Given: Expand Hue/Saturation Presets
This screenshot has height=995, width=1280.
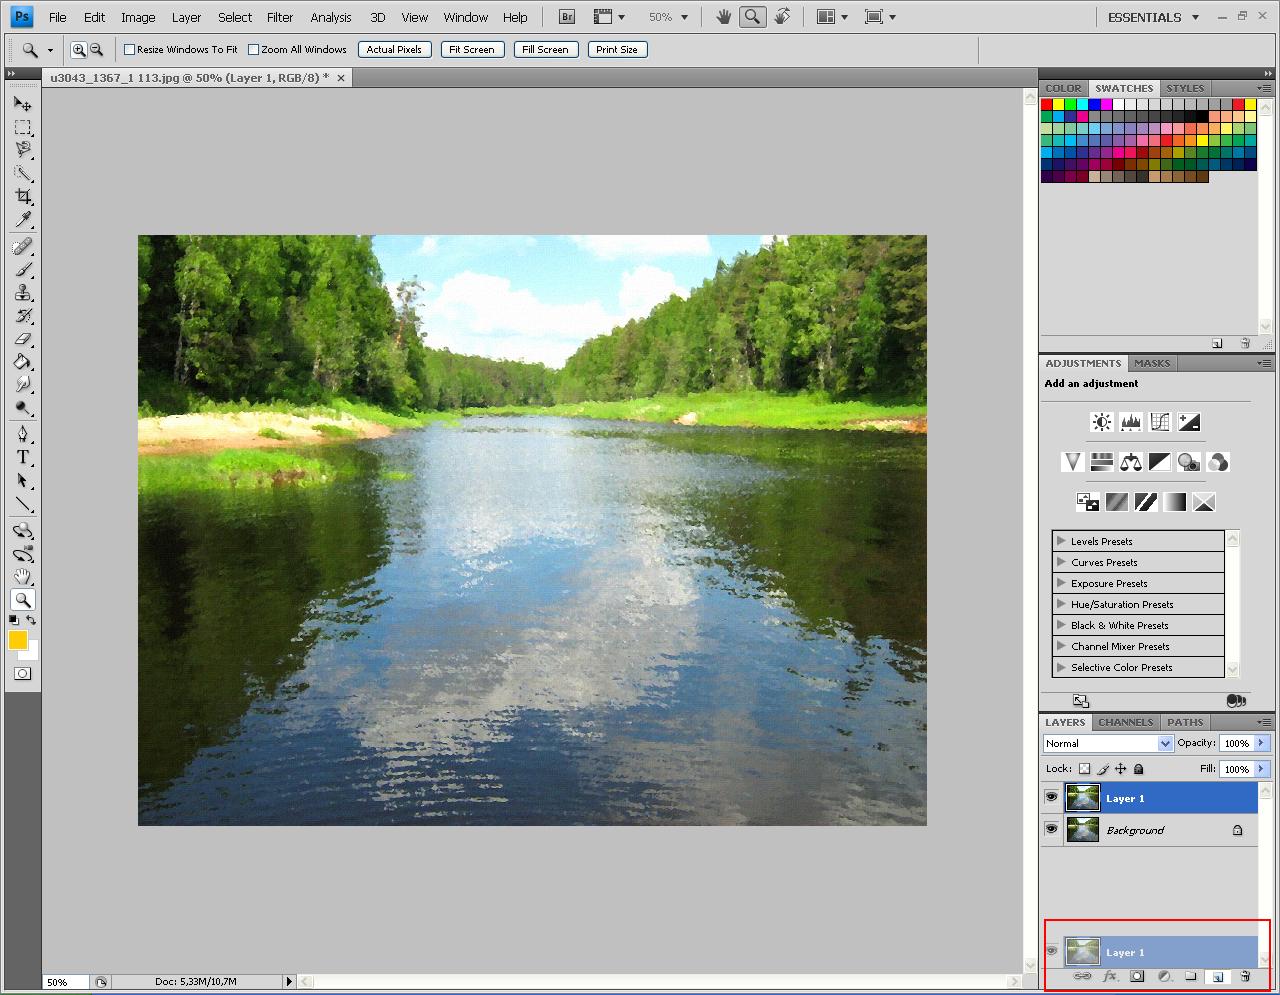Looking at the screenshot, I should click(1061, 604).
